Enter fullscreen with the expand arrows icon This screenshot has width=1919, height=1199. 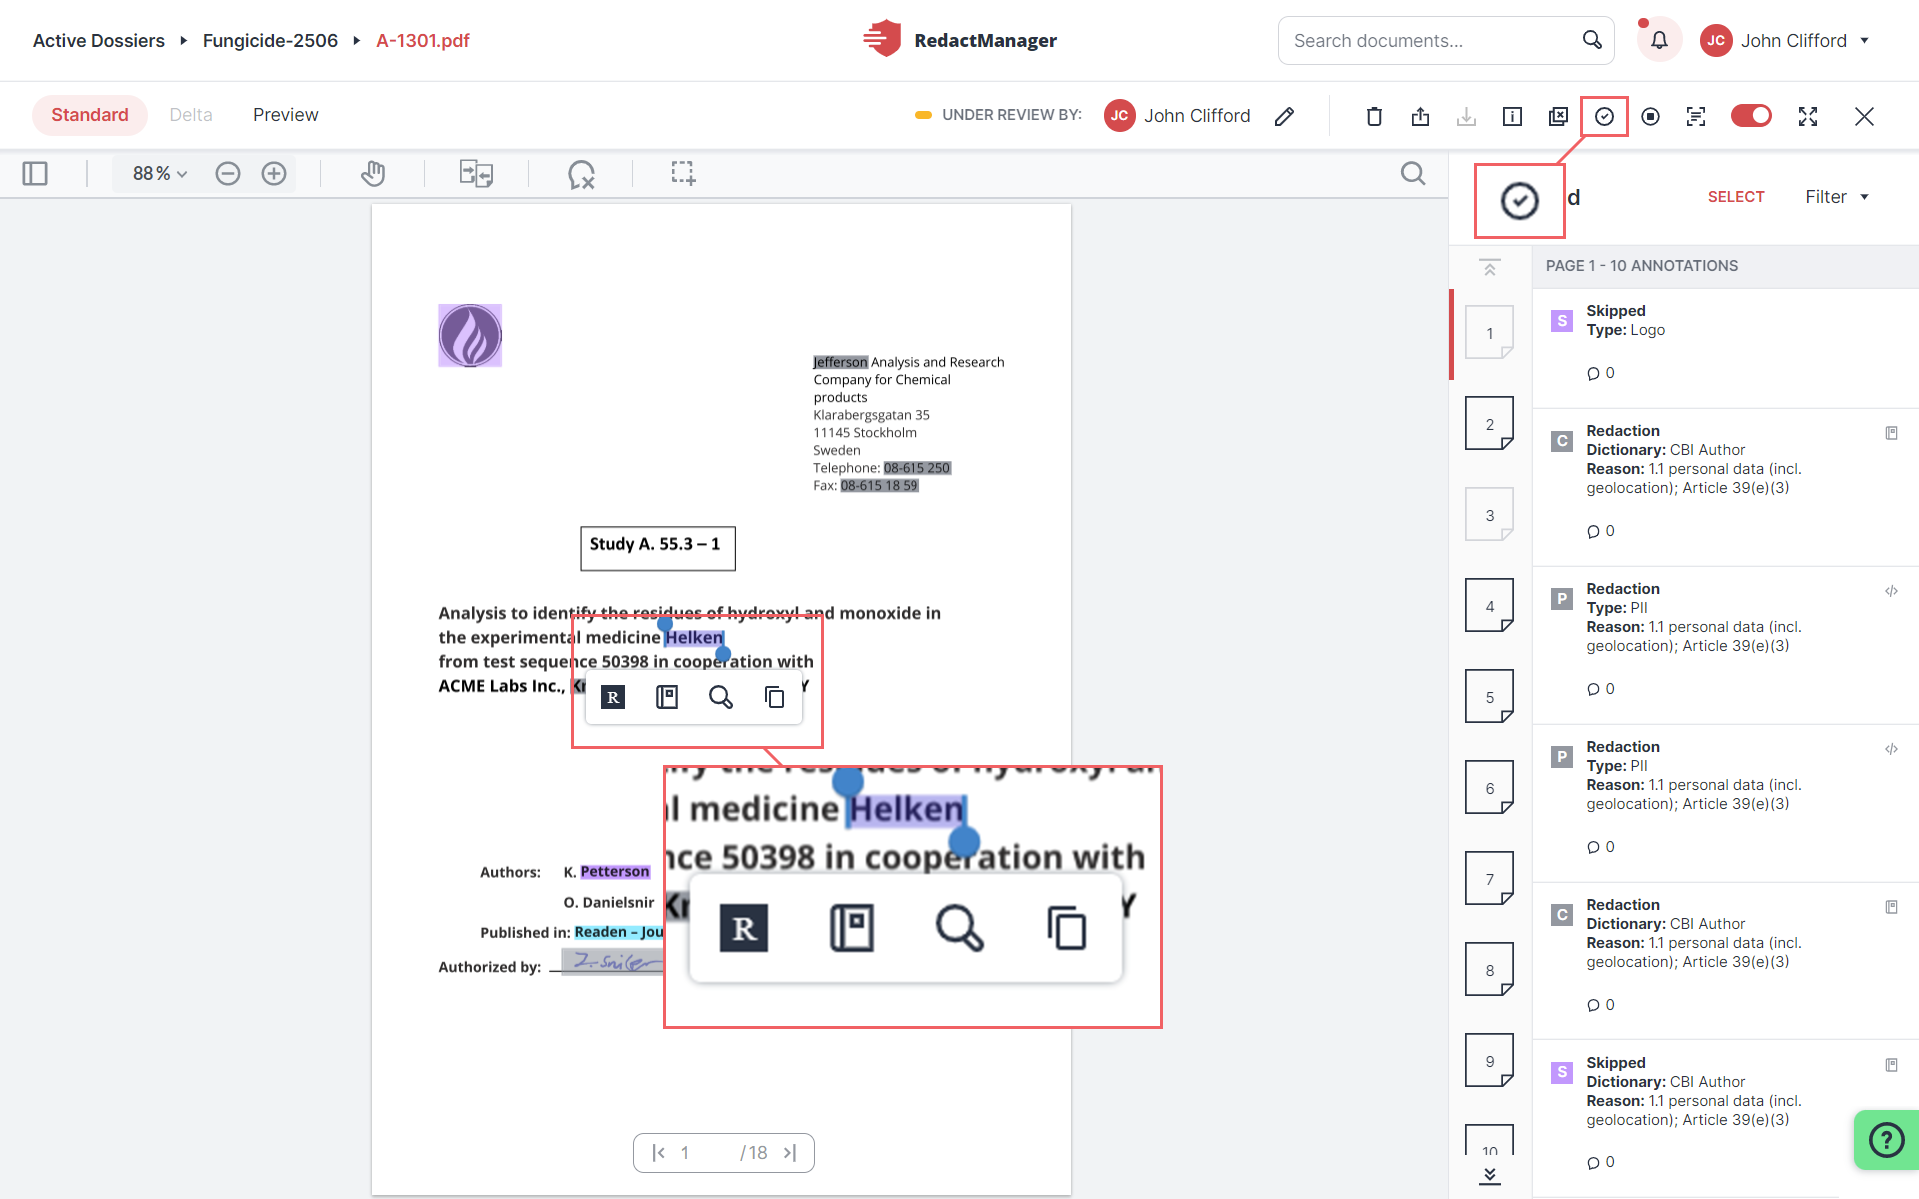(1808, 116)
